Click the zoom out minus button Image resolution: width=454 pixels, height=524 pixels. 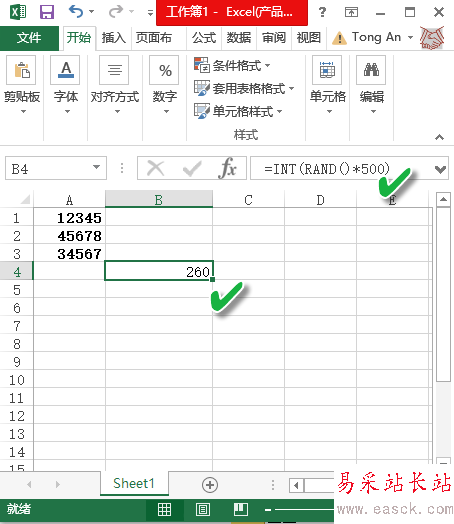[268, 510]
